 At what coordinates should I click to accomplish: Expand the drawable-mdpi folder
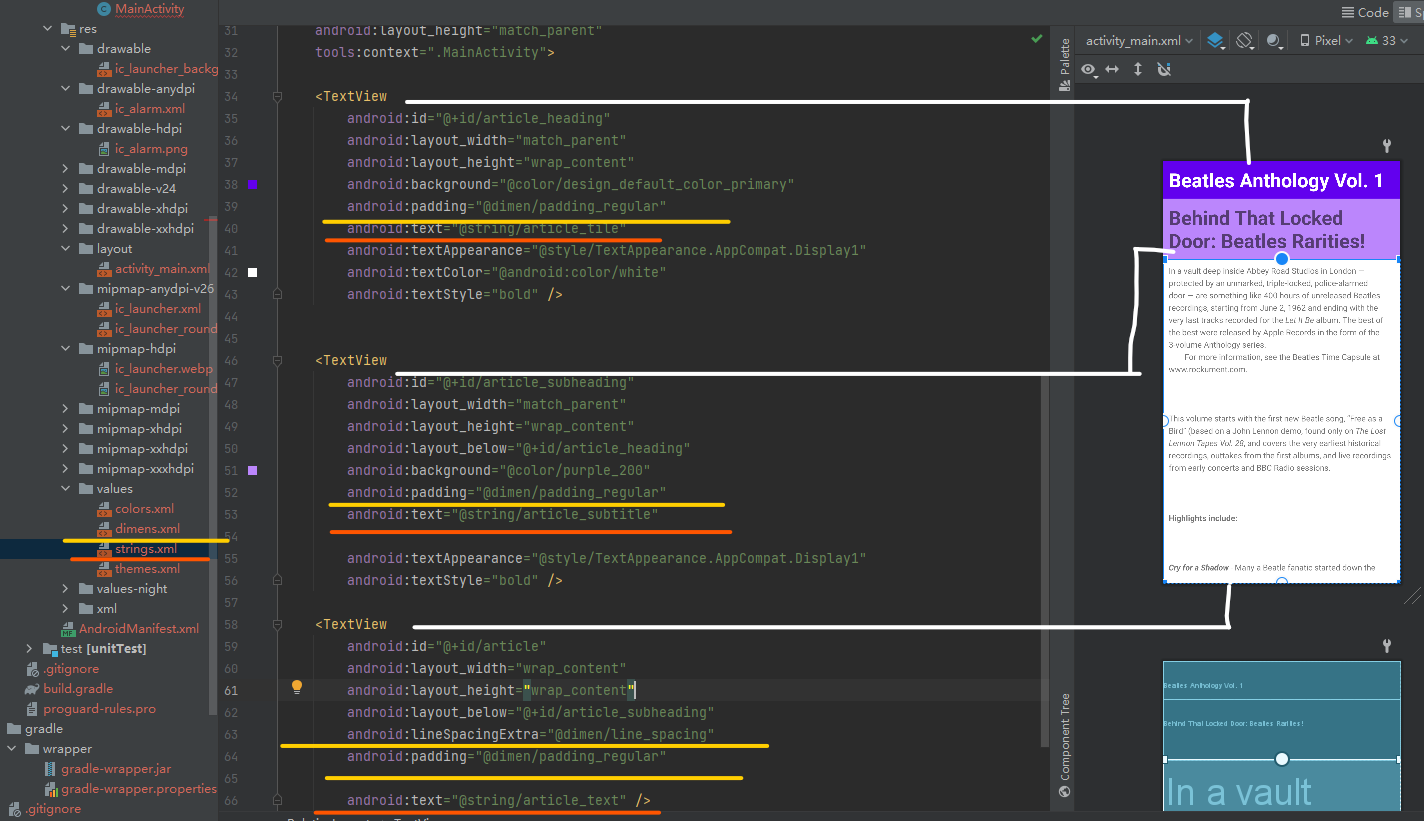coord(65,169)
